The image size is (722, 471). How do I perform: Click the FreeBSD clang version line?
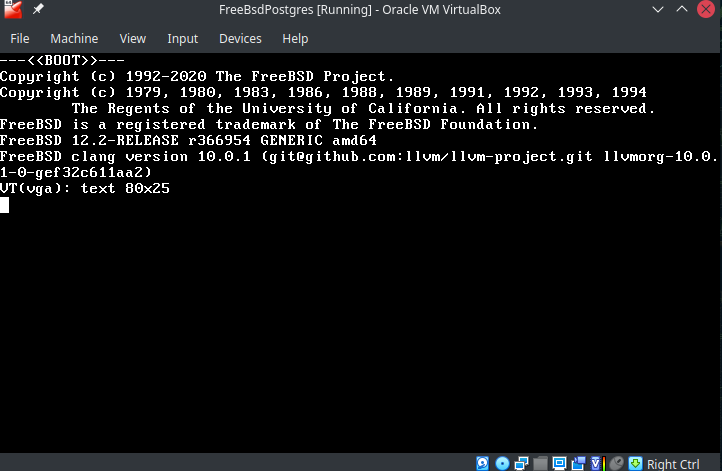click(359, 157)
